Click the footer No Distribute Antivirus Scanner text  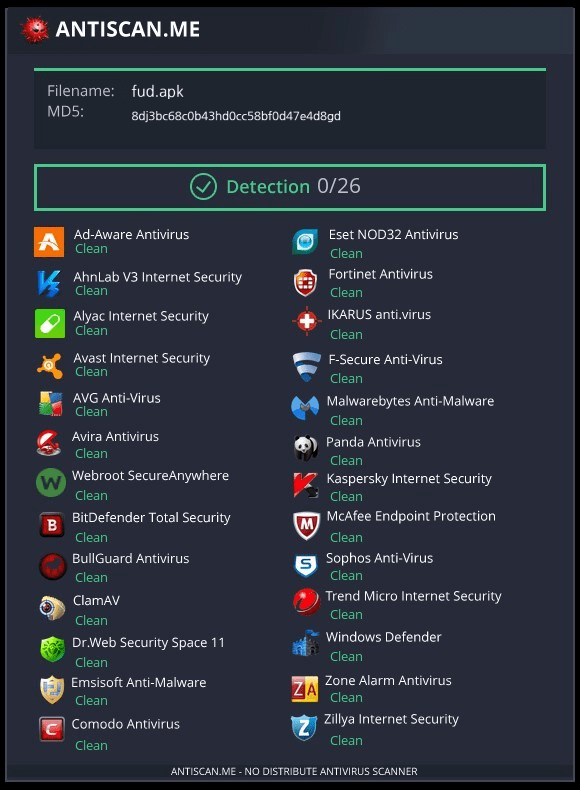[x=294, y=771]
